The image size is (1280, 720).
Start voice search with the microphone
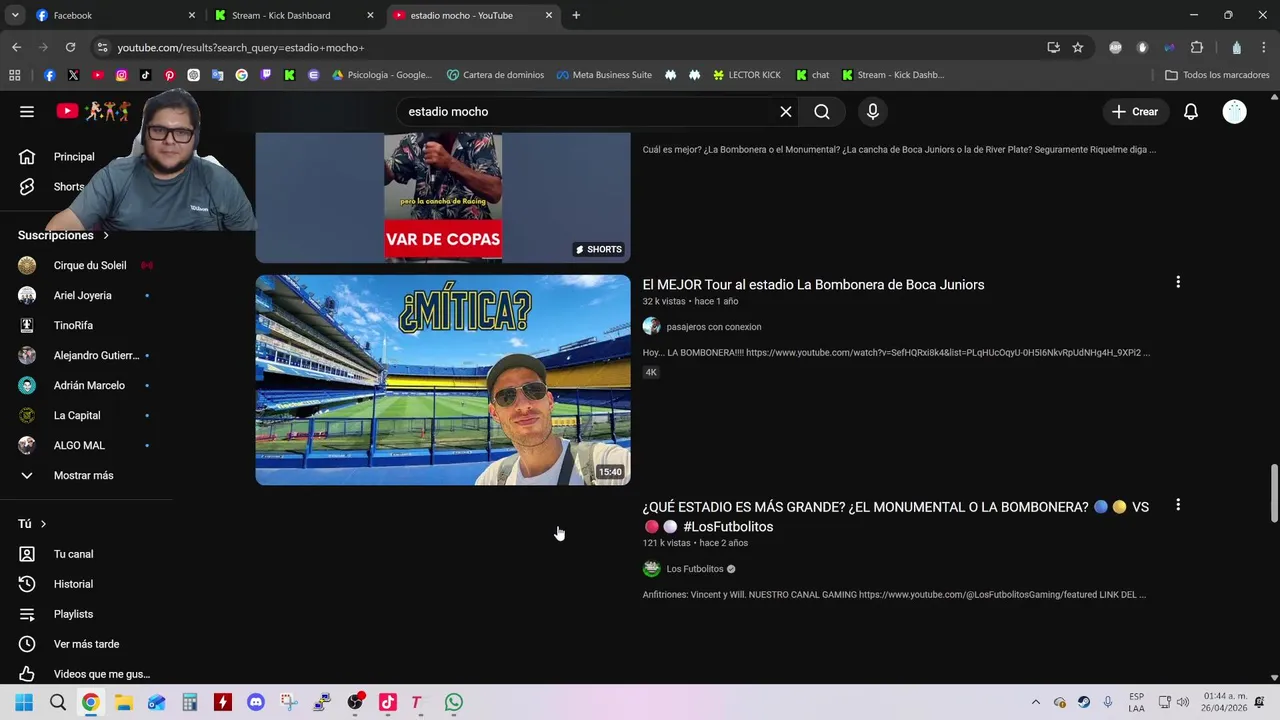pos(873,112)
